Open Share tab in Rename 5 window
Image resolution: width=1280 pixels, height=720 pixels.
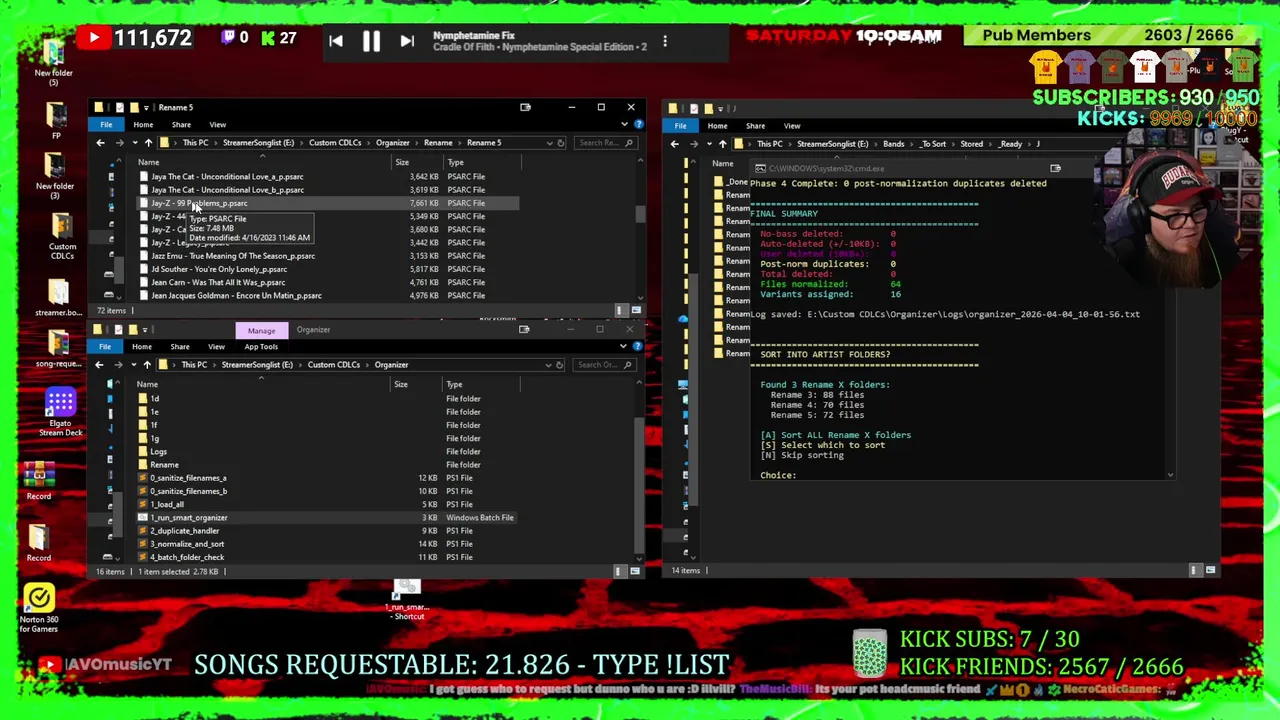point(181,125)
